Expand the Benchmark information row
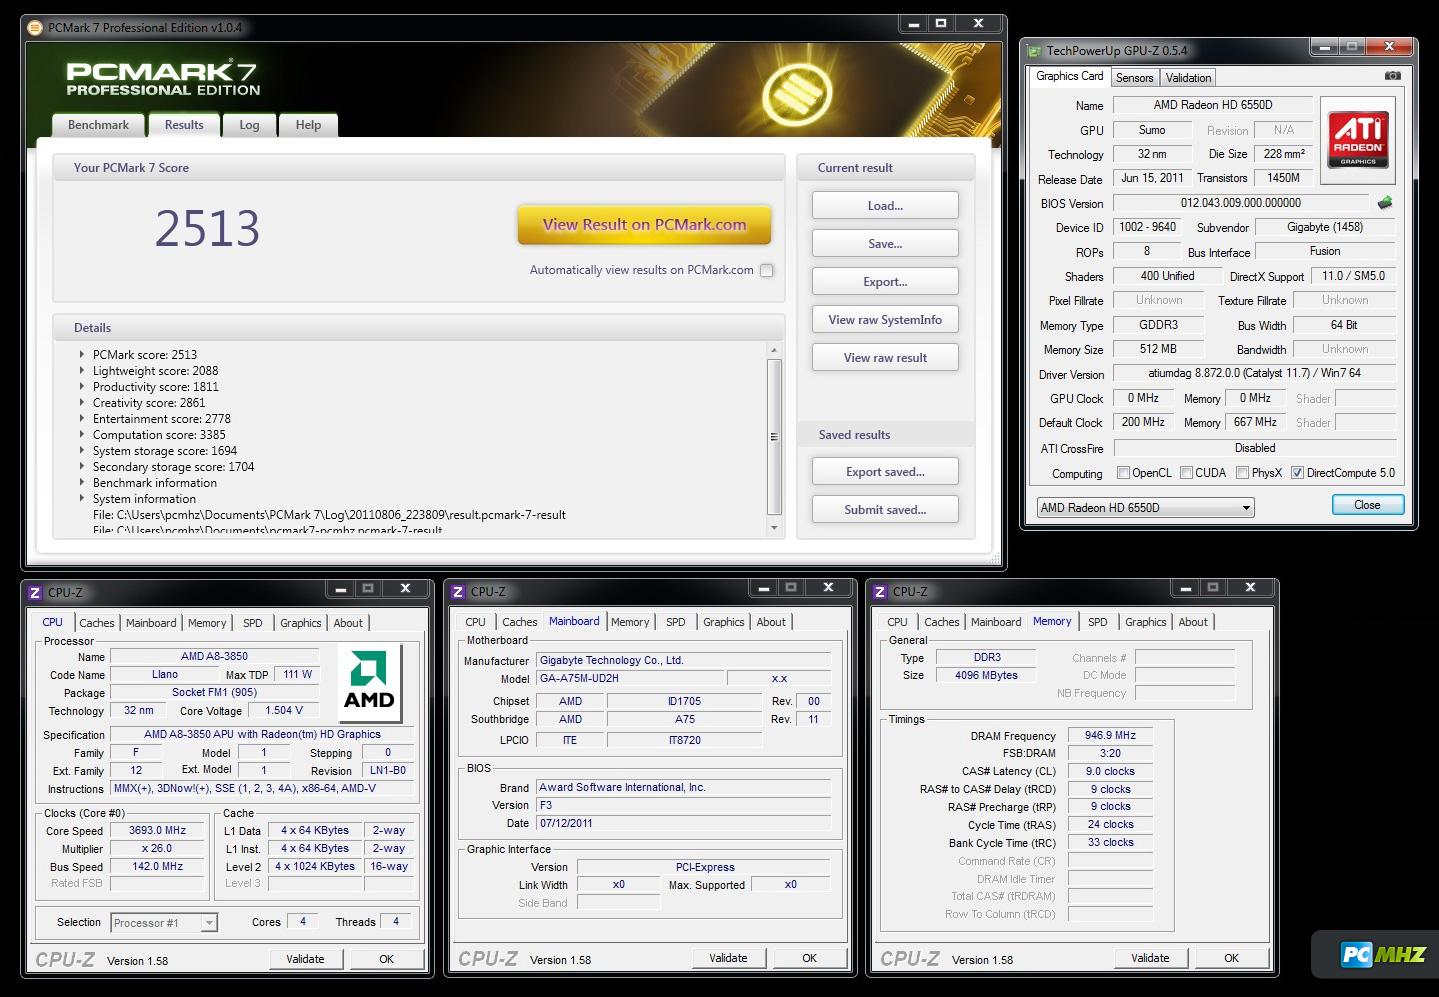The image size is (1439, 997). pyautogui.click(x=82, y=482)
